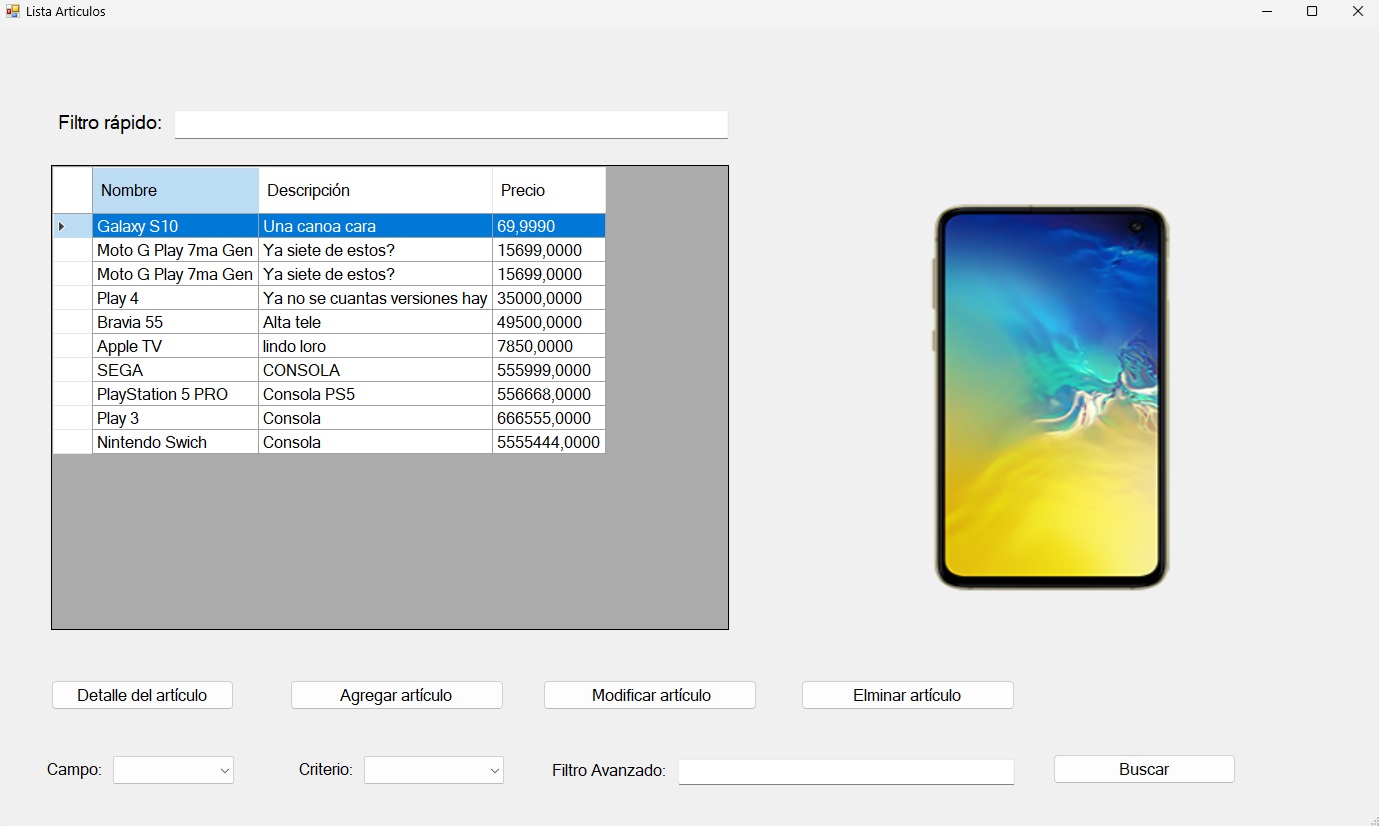The width and height of the screenshot is (1379, 826).
Task: Click the Precio column header
Action: [x=548, y=190]
